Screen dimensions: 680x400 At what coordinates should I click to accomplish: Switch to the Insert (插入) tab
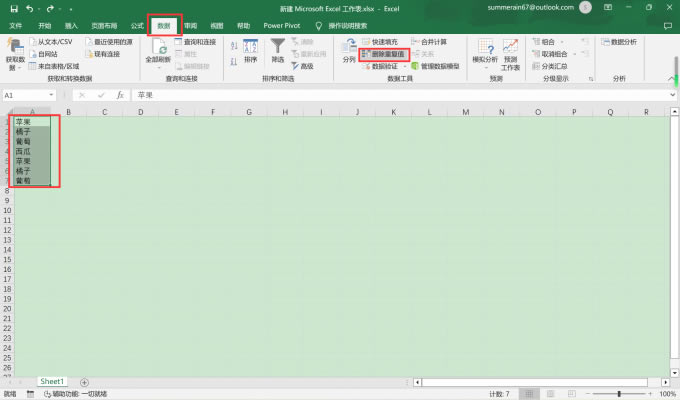click(71, 25)
